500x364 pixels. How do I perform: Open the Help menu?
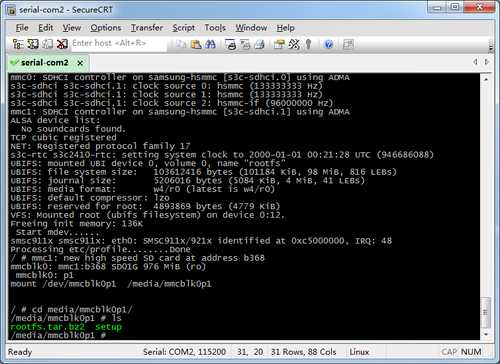285,28
